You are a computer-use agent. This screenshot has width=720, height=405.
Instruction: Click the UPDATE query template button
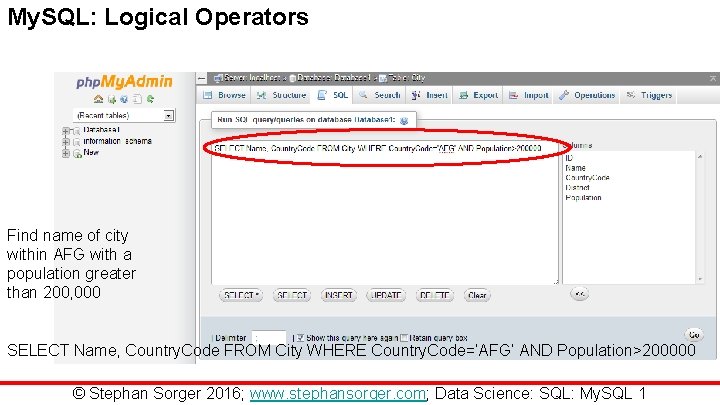point(386,295)
